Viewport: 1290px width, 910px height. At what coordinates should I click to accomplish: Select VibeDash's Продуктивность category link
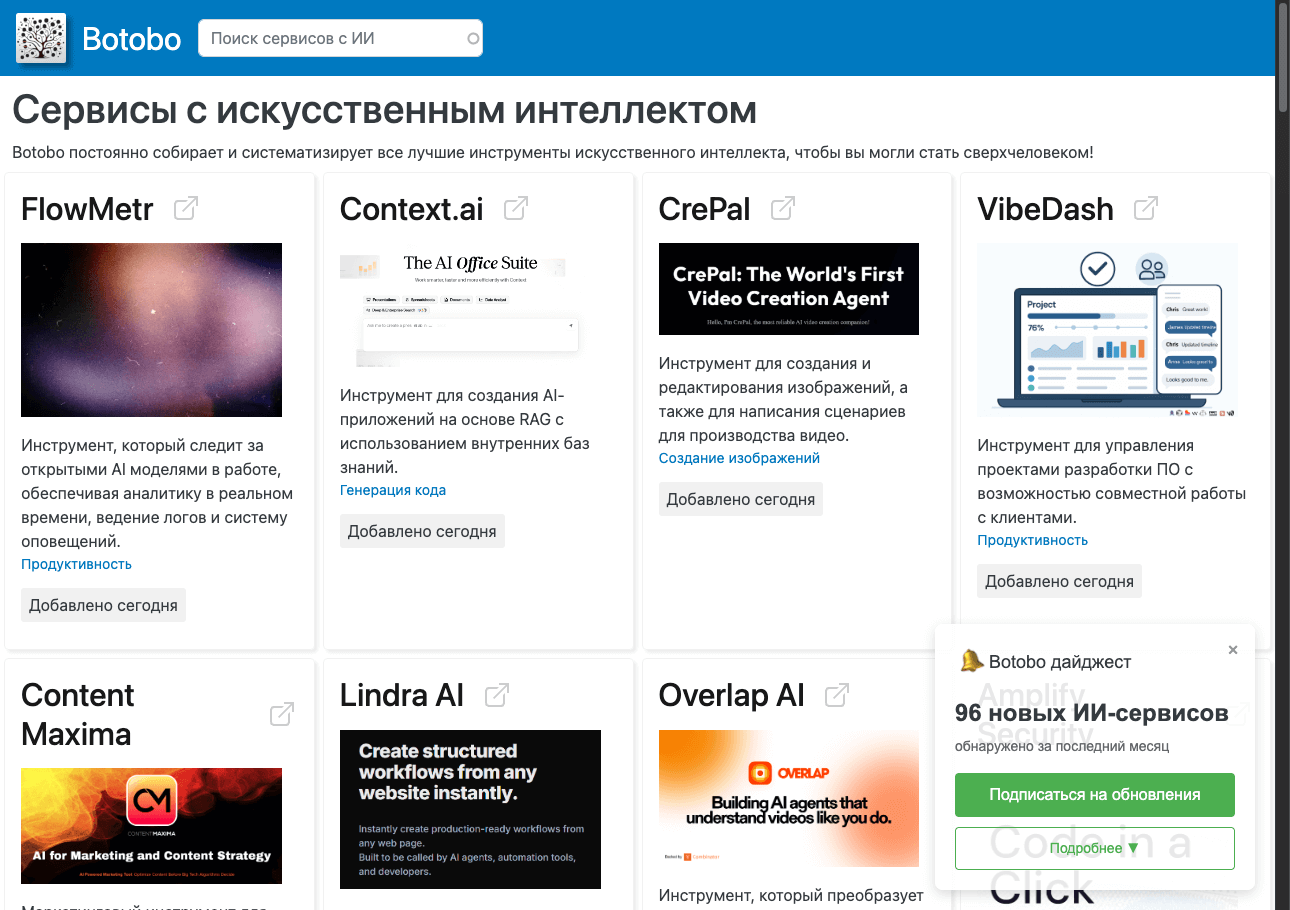coord(1032,540)
